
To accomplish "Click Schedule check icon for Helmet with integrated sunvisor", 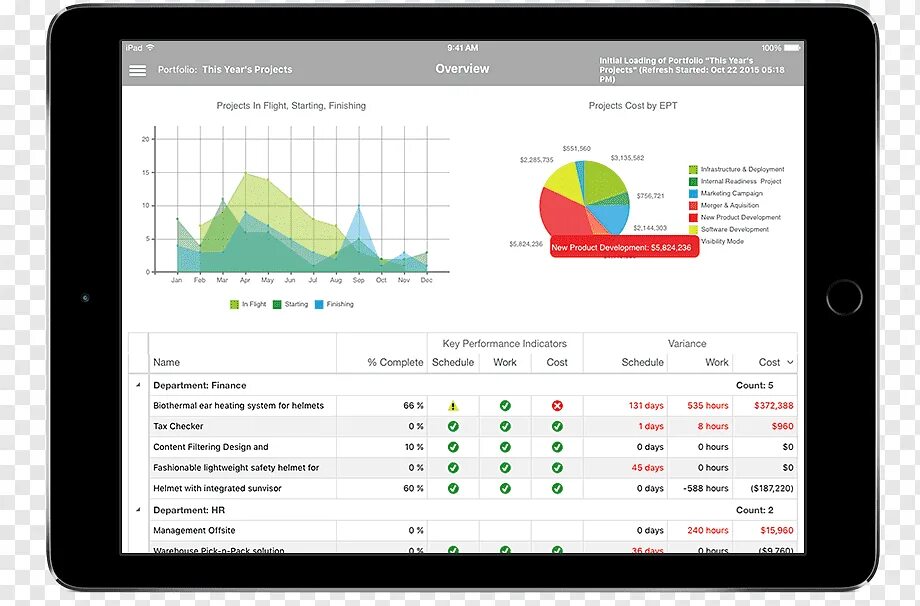I will [x=453, y=488].
